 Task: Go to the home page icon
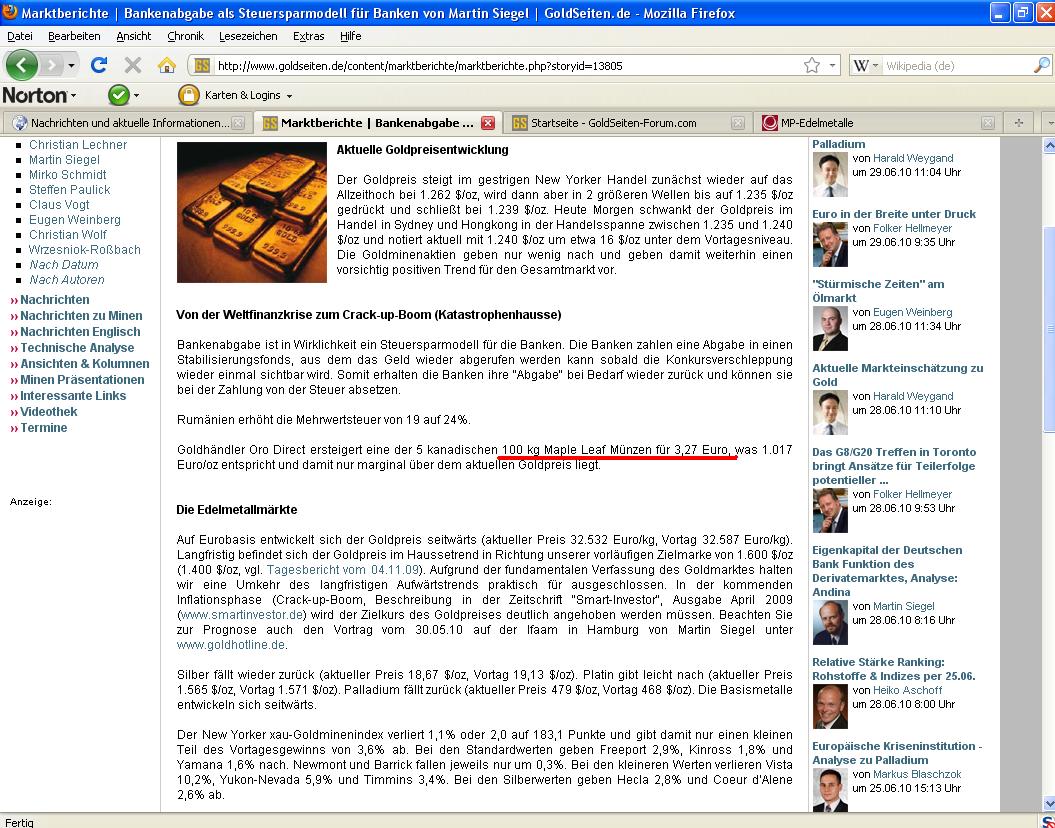[x=166, y=65]
